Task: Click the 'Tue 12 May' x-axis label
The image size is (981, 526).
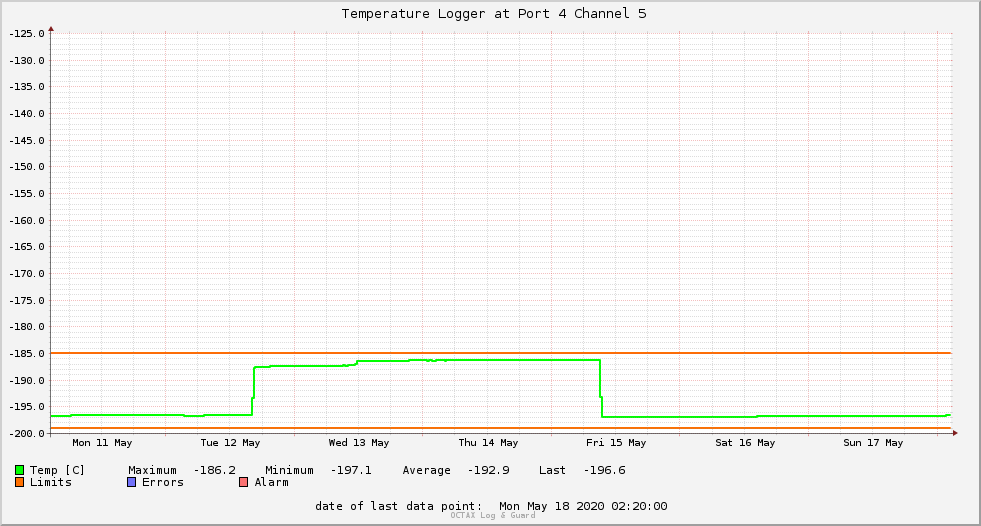Action: click(230, 443)
